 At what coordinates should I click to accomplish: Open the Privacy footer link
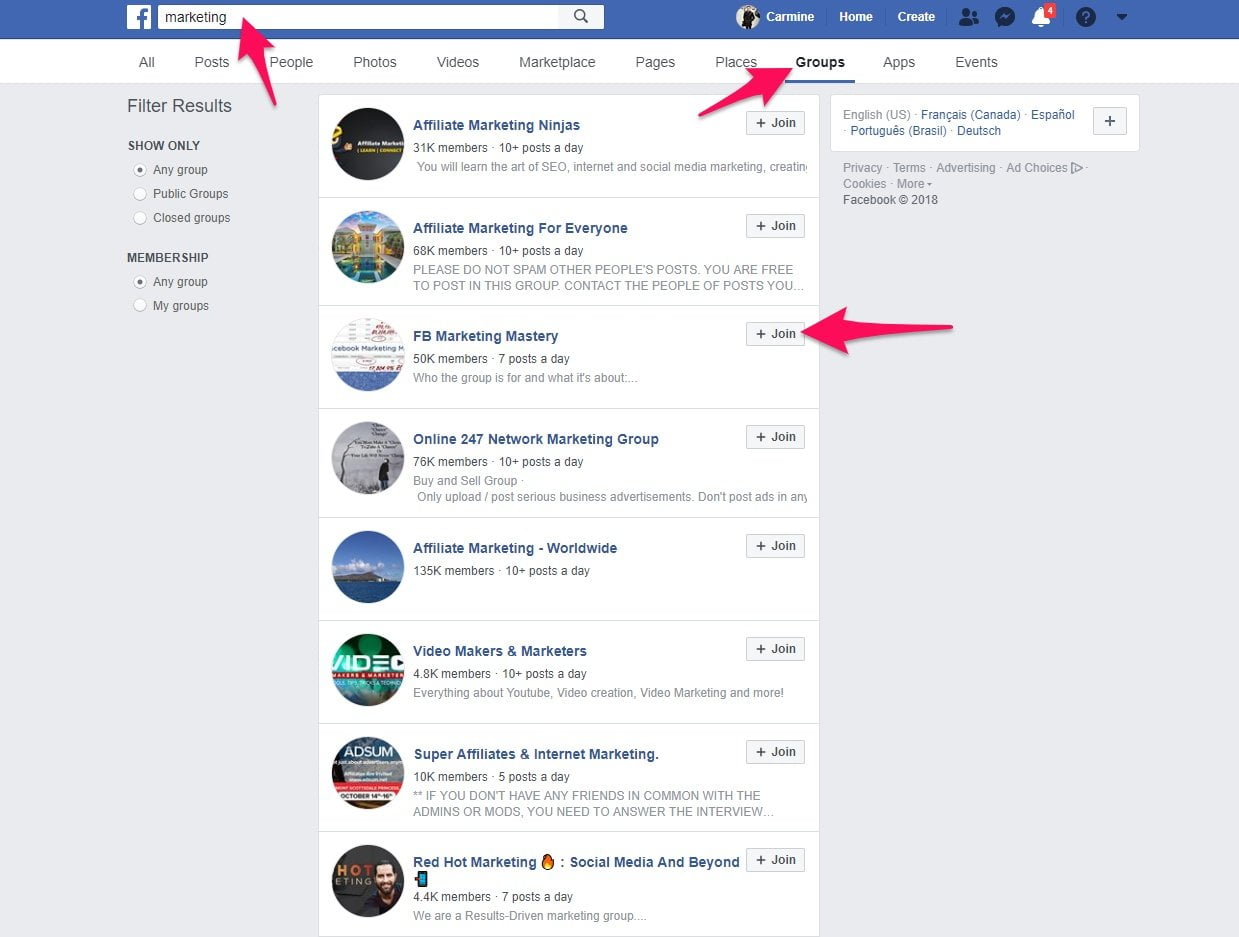(862, 168)
